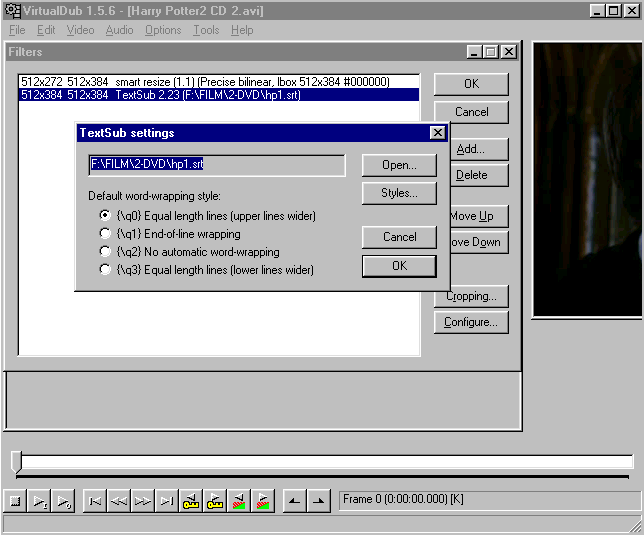Click the next key frame icon
This screenshot has width=644, height=535.
(x=215, y=501)
